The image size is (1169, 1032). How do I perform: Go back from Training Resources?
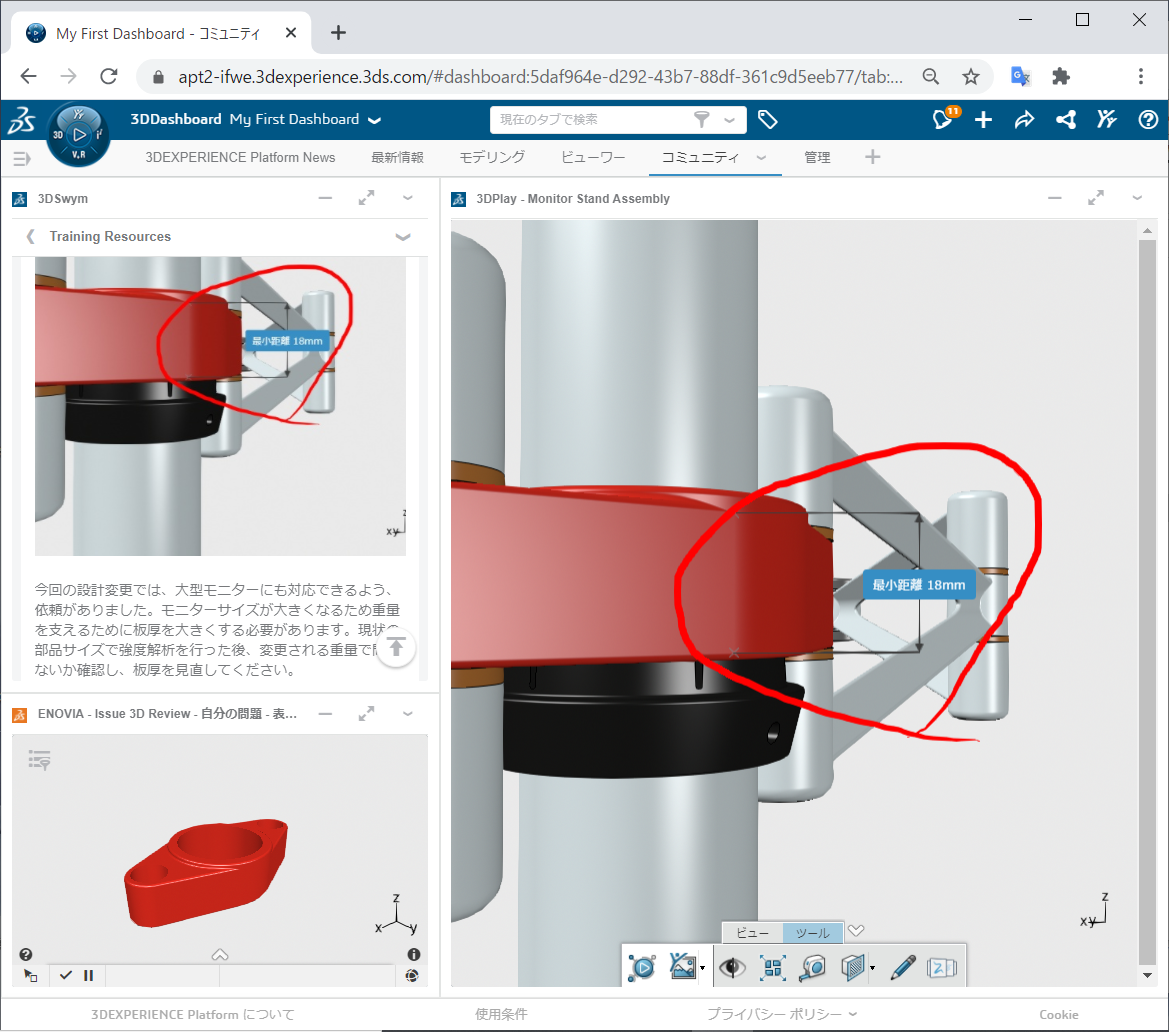point(30,236)
